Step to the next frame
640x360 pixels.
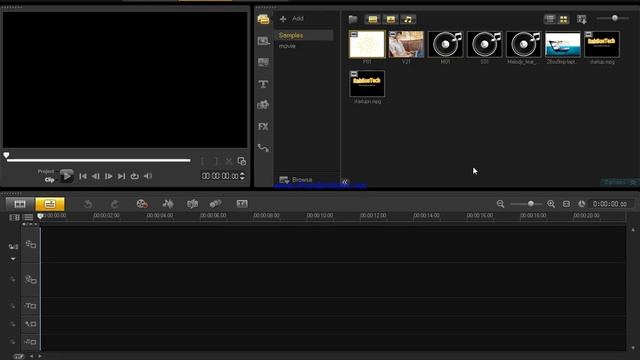click(x=109, y=176)
